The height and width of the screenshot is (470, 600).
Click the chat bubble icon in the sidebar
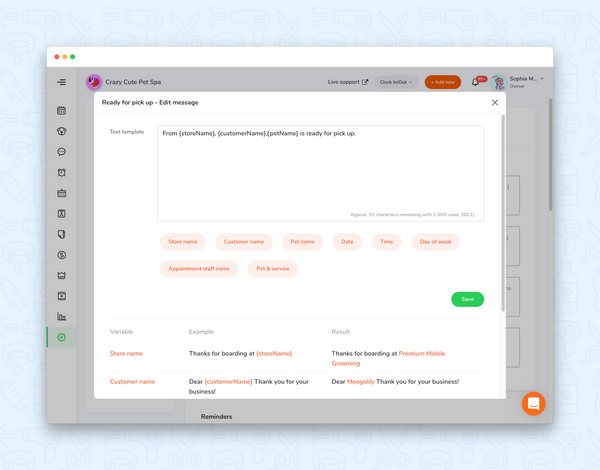tap(61, 152)
